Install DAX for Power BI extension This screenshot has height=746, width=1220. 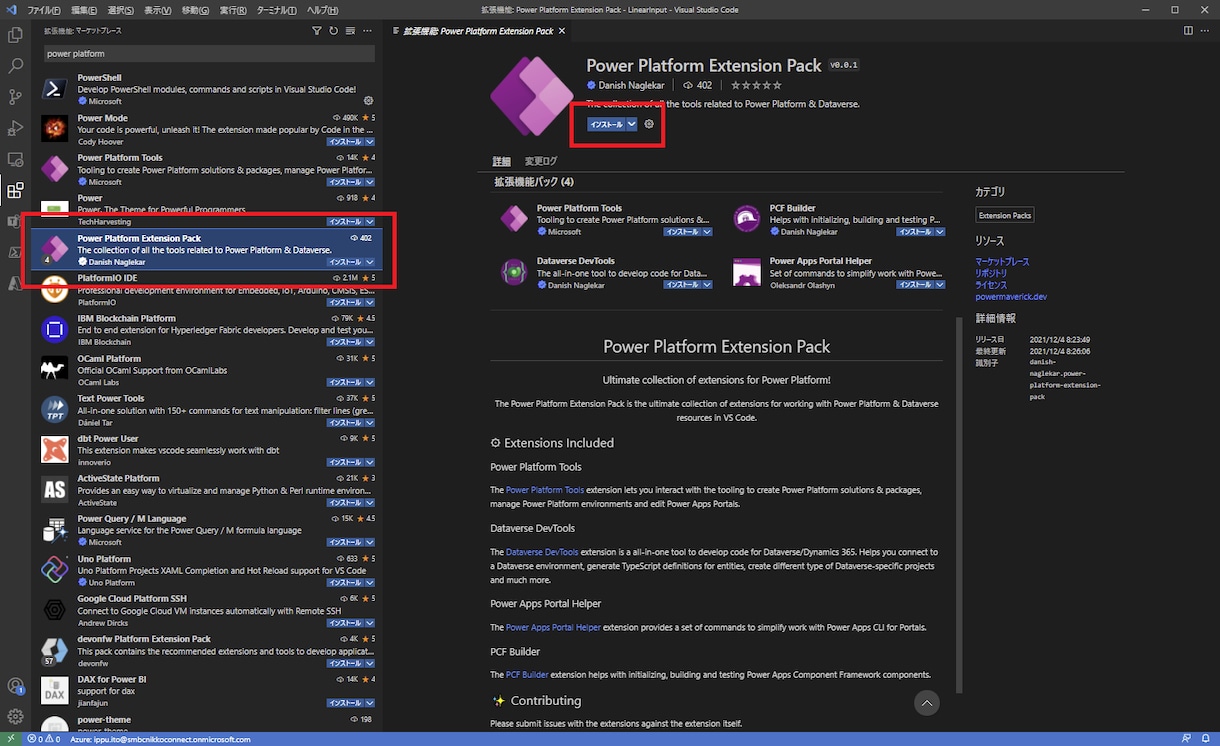coord(345,703)
